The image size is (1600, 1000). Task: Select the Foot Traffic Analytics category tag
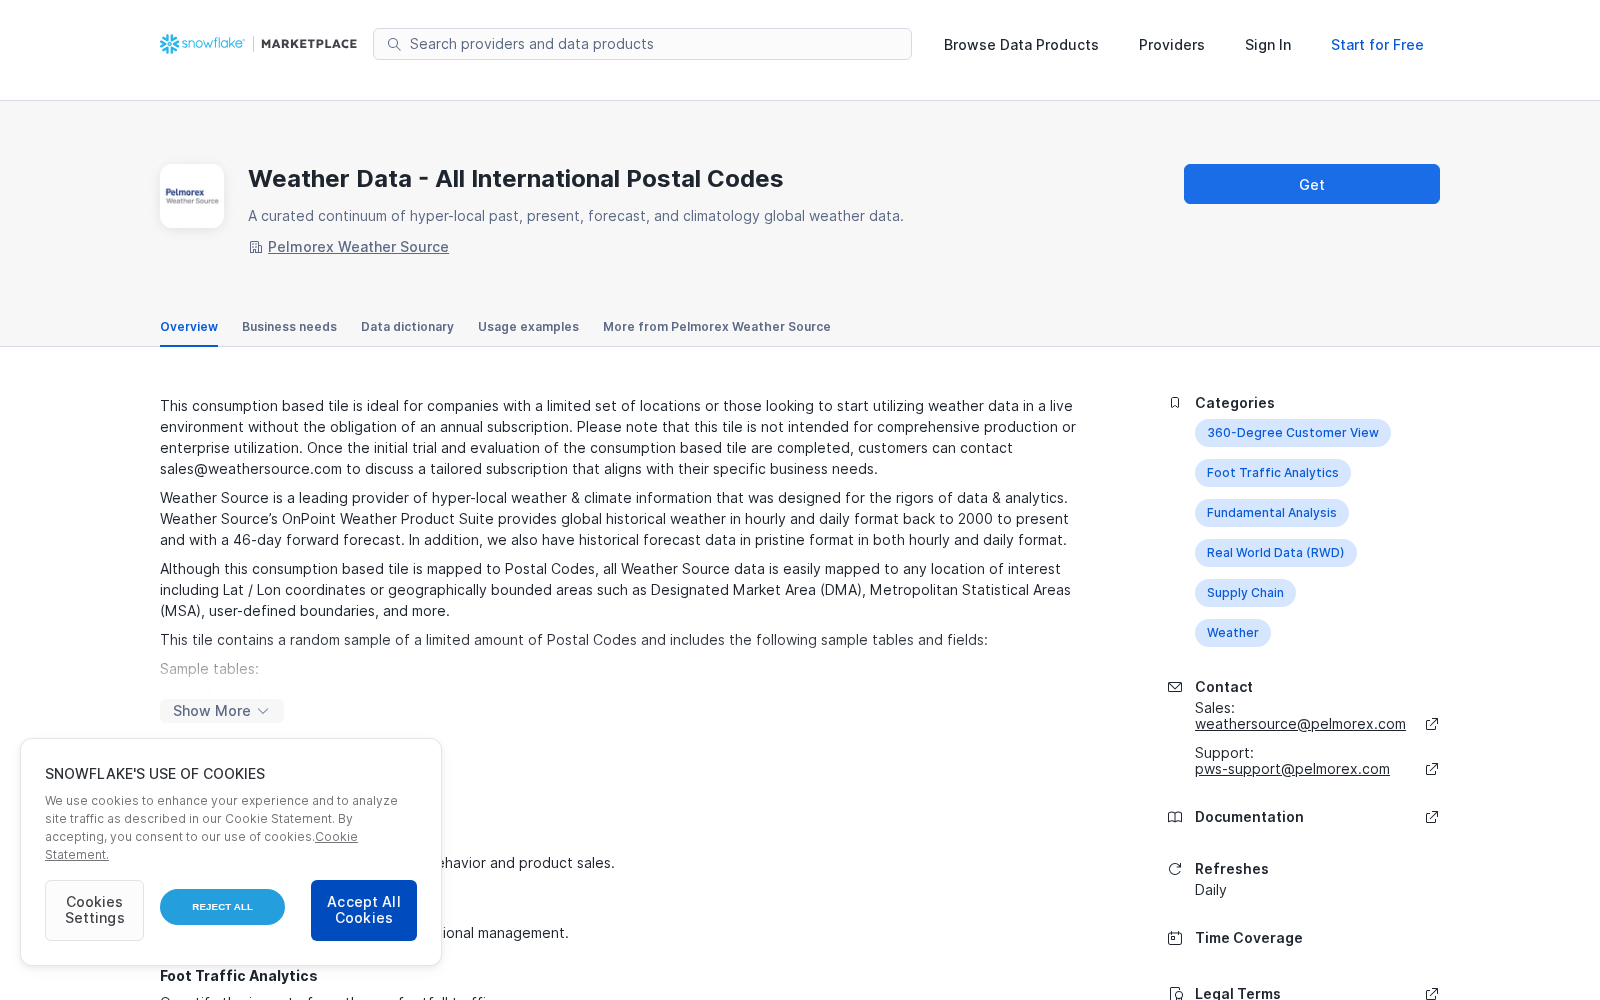(x=1273, y=473)
